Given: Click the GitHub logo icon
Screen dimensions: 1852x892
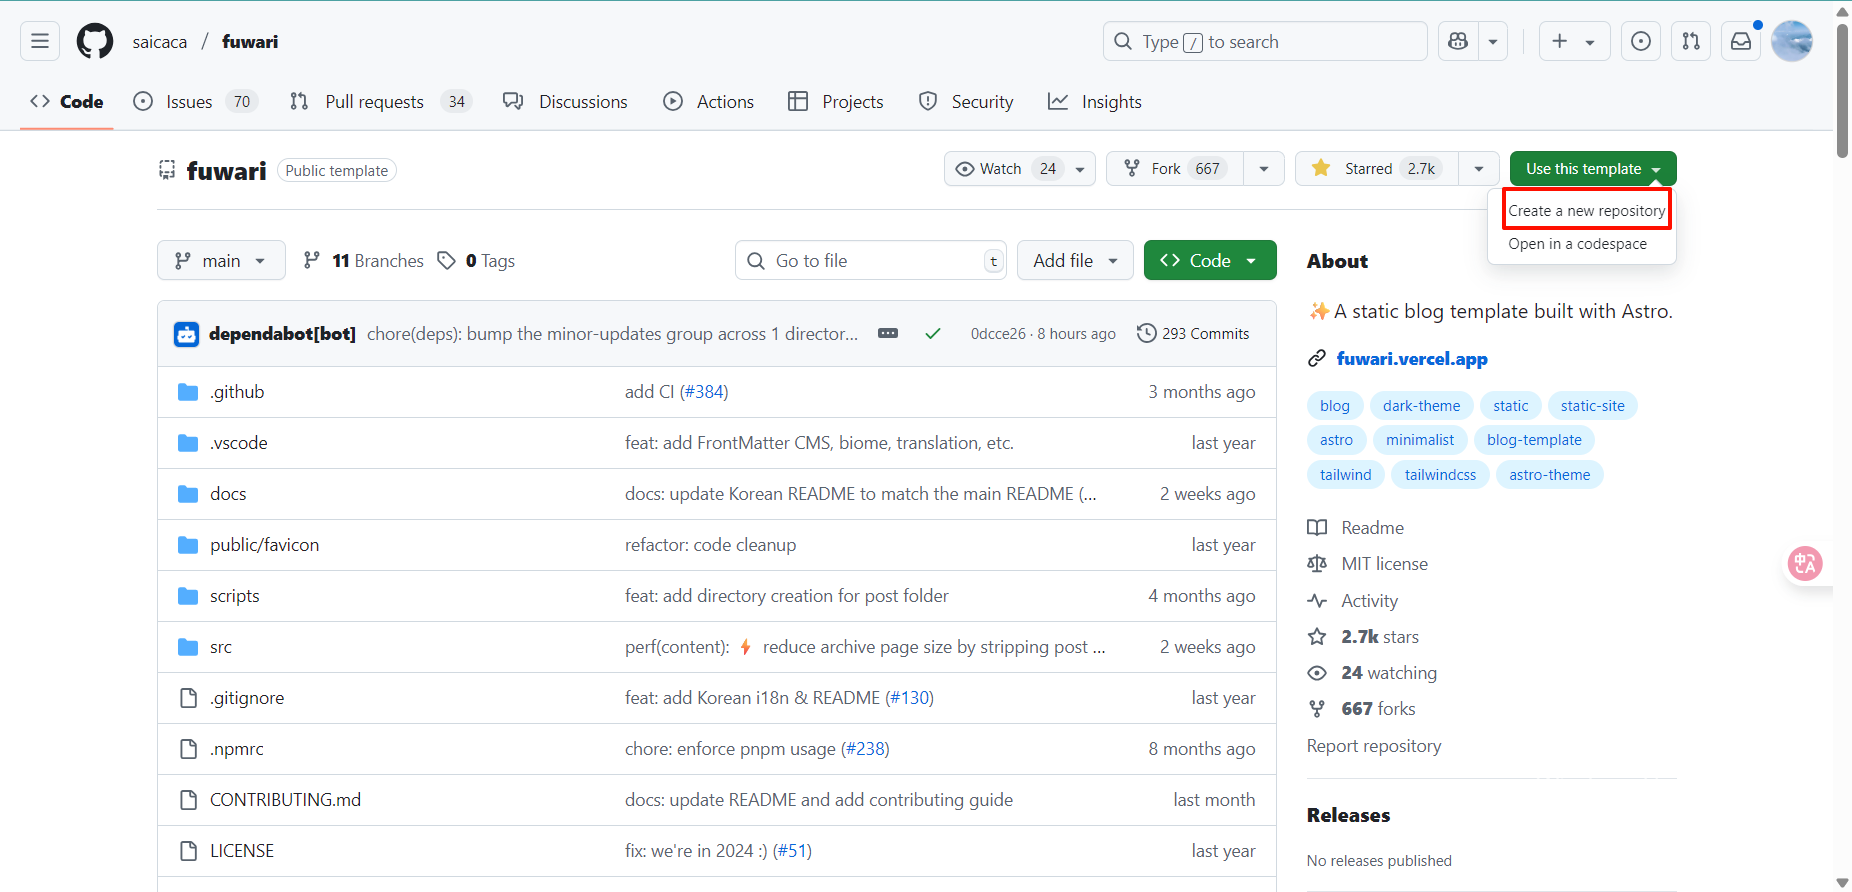Looking at the screenshot, I should (95, 41).
